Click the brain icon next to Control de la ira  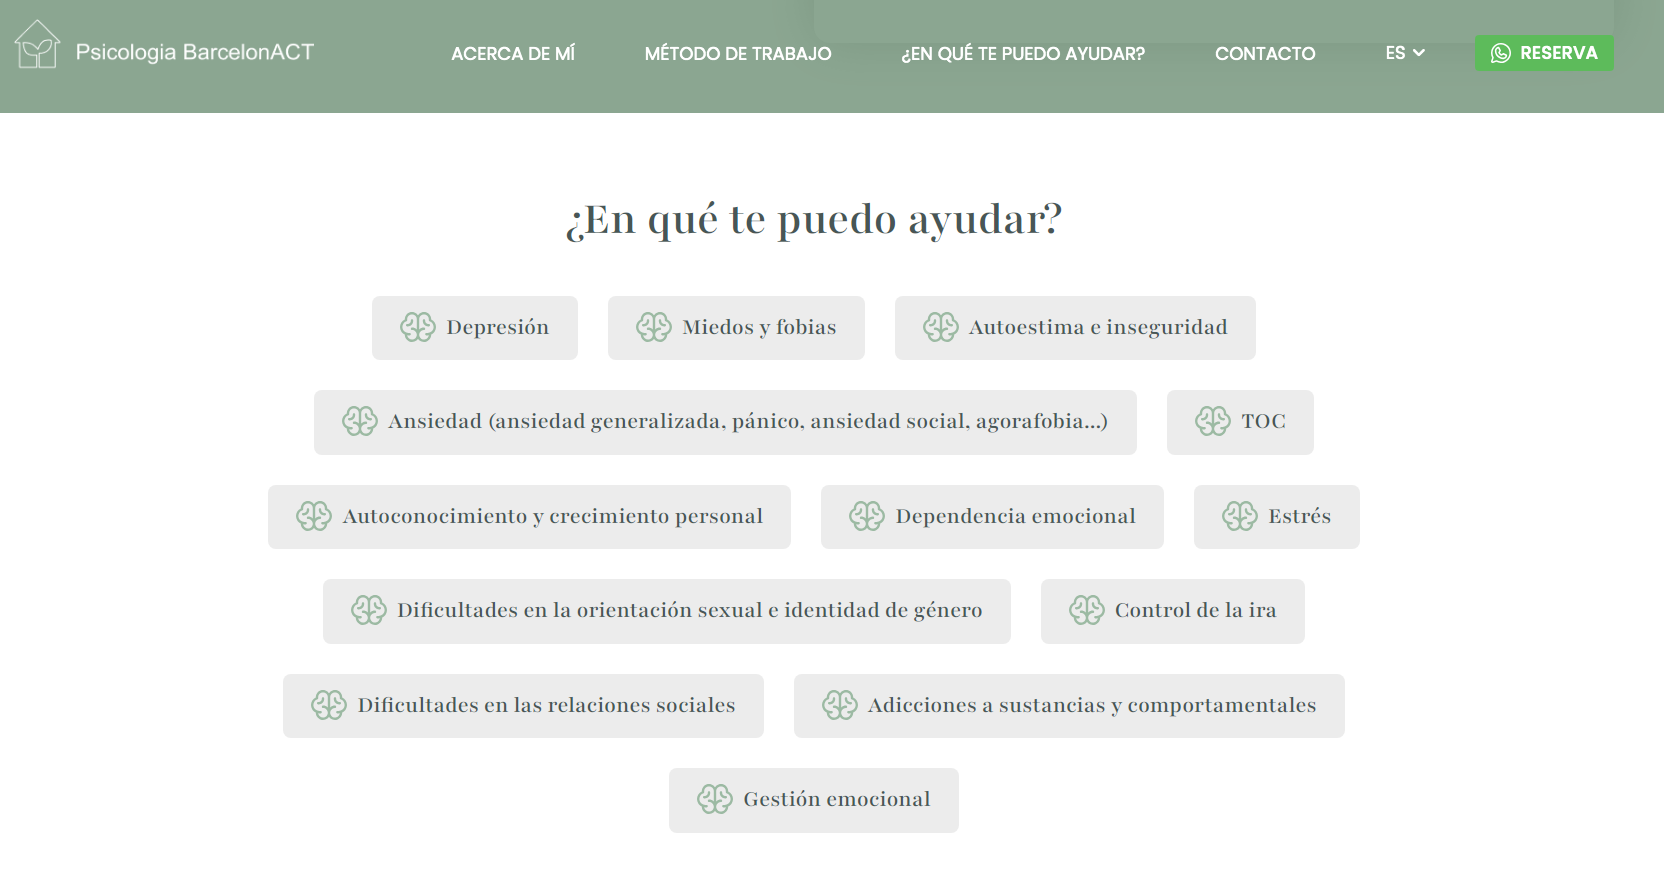(x=1087, y=610)
